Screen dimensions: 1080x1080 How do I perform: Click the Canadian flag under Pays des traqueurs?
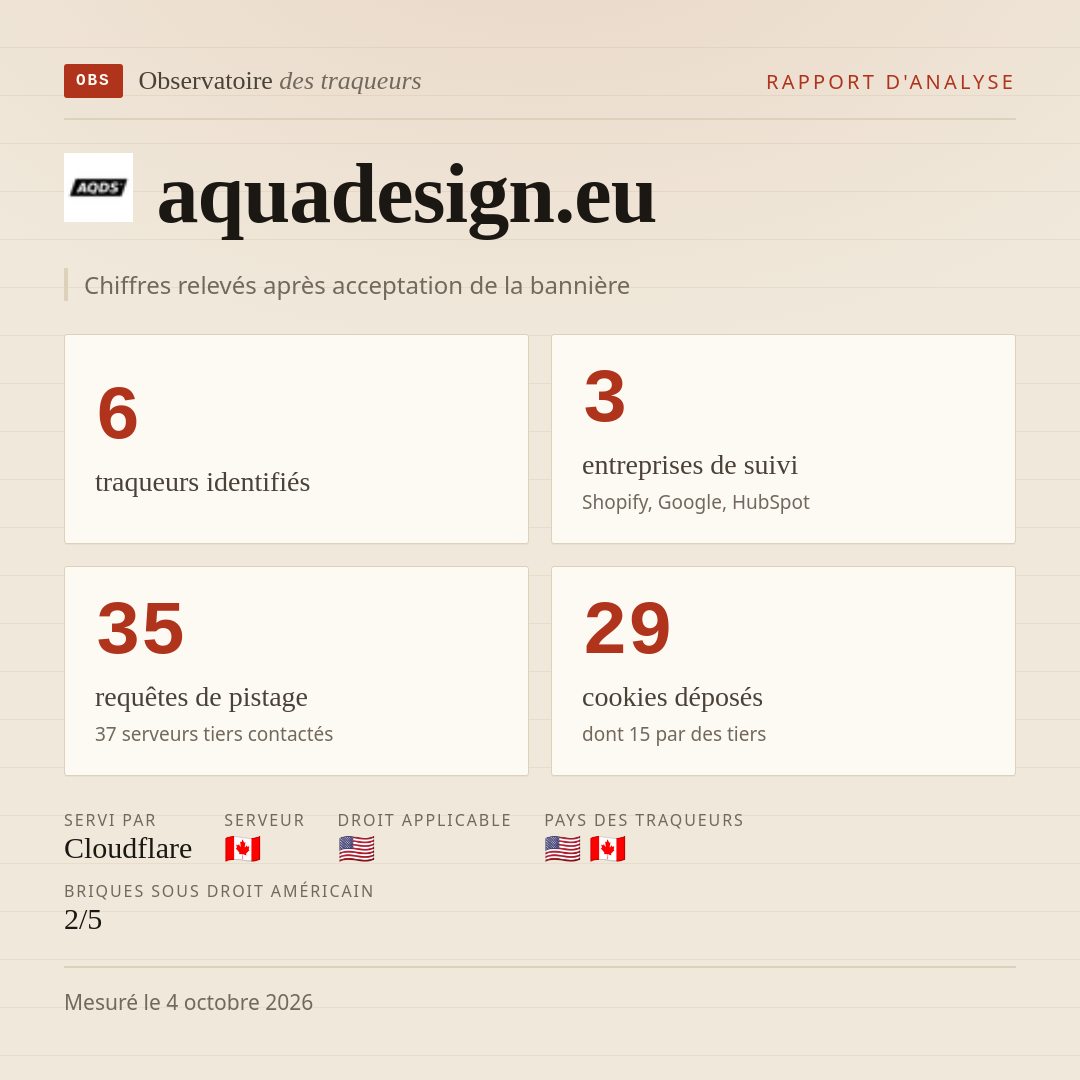608,849
